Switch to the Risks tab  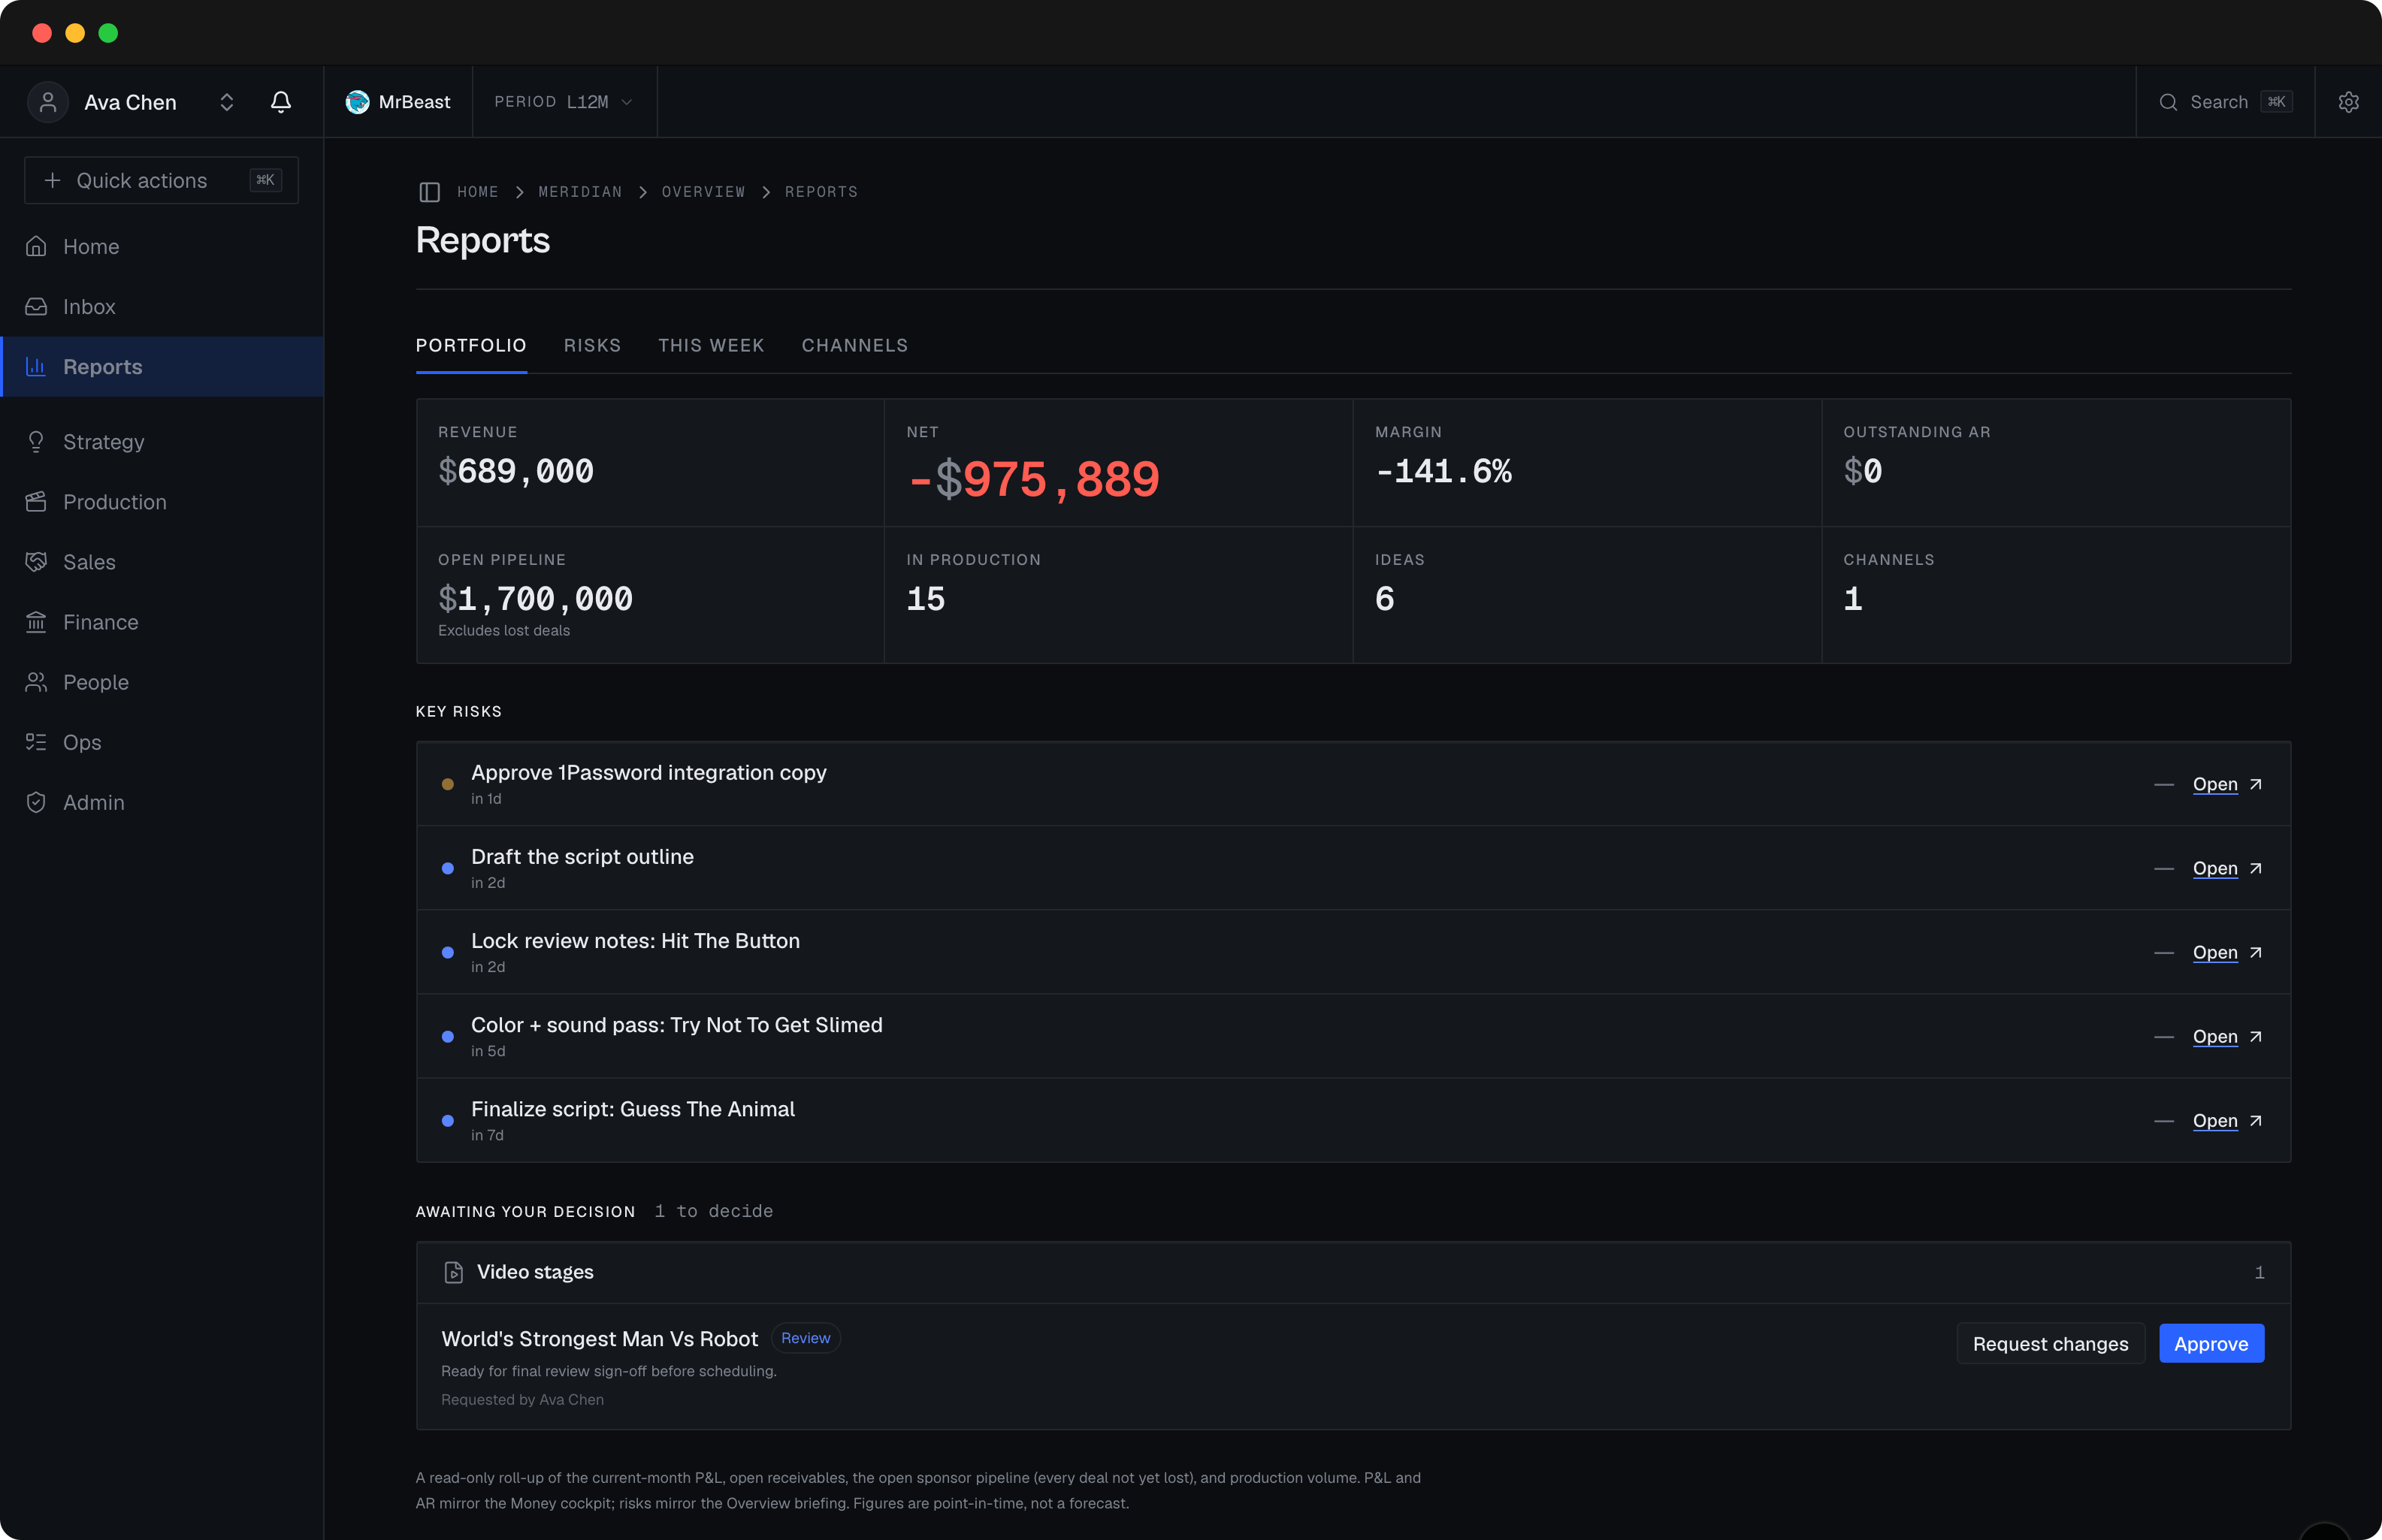pos(592,346)
